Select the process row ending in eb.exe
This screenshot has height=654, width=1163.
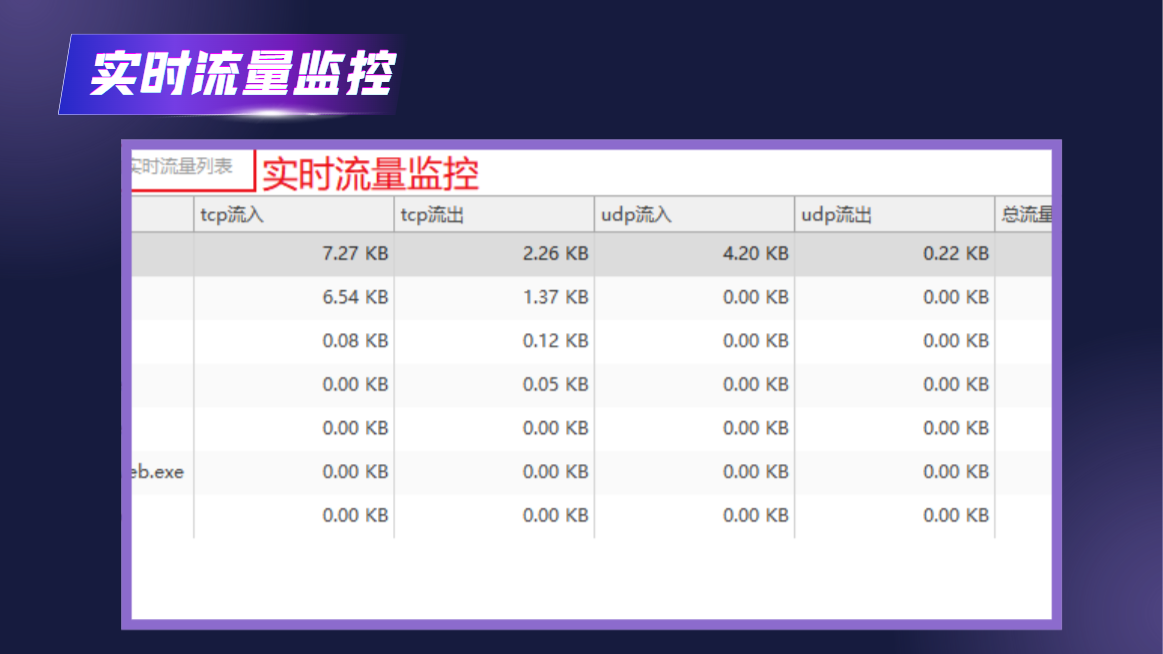pos(591,472)
